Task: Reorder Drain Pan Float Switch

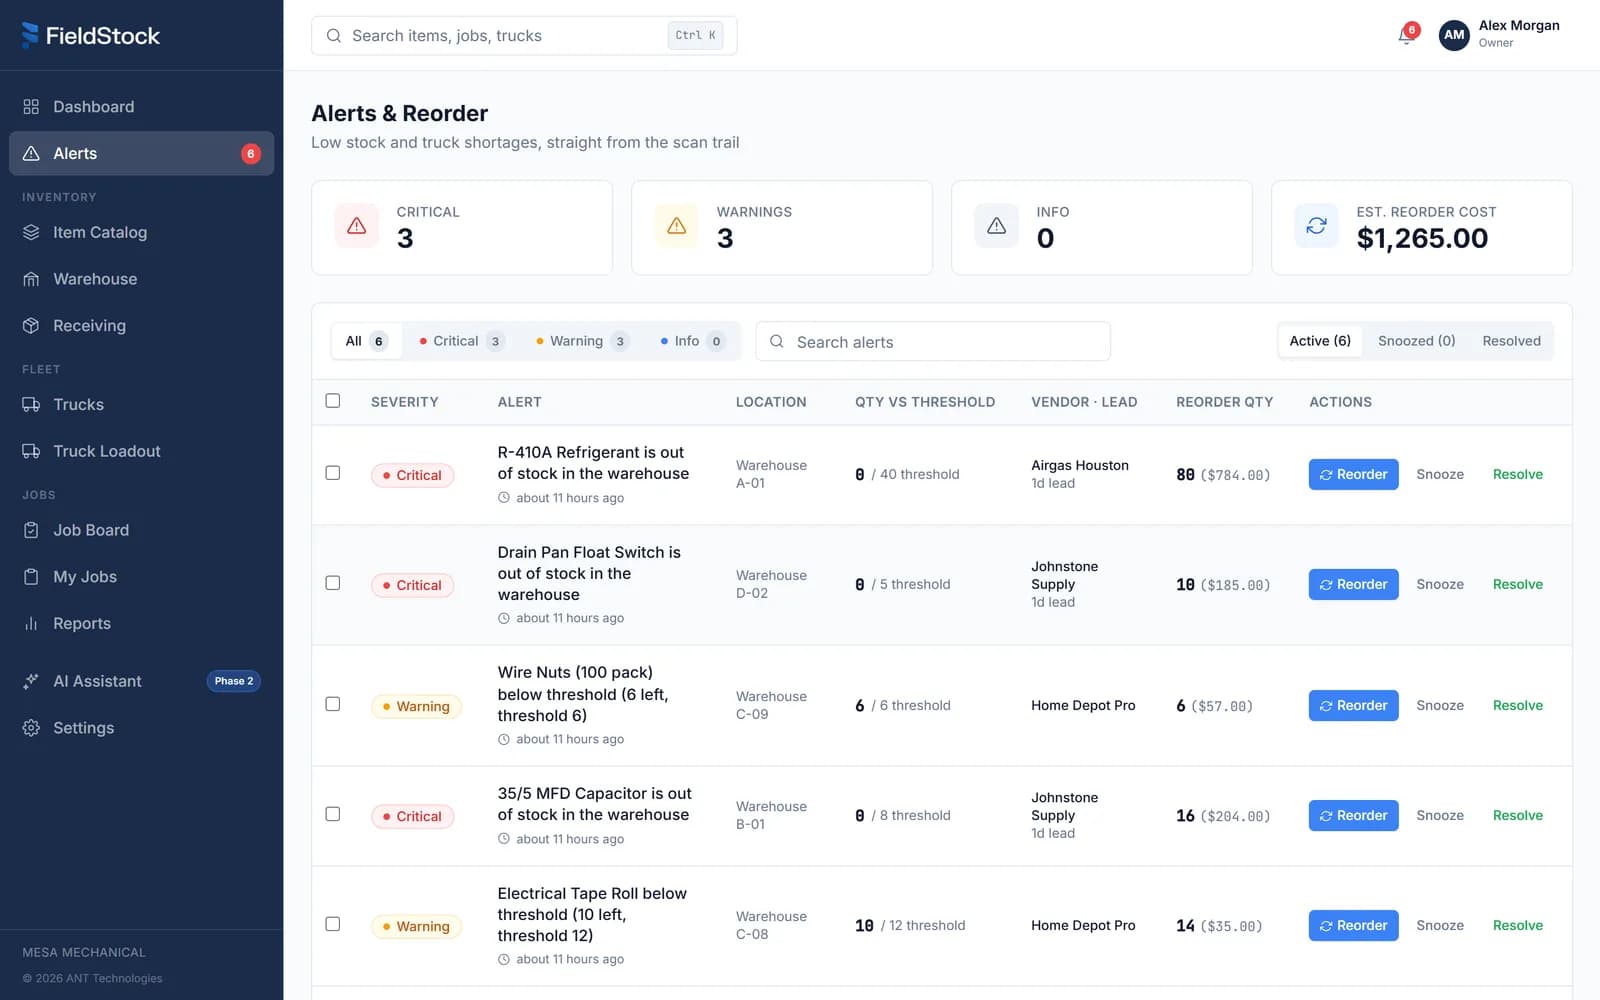Action: tap(1353, 584)
